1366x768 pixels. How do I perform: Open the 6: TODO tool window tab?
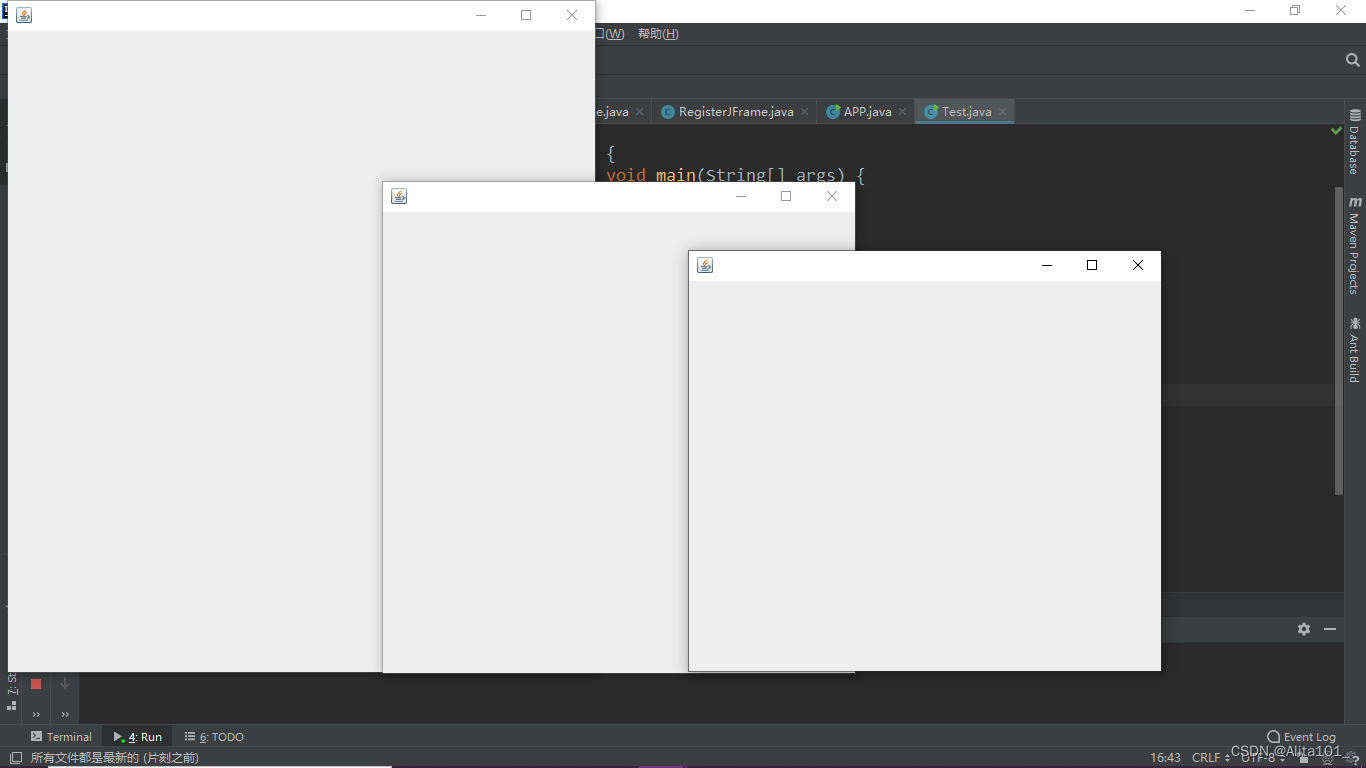coord(214,737)
